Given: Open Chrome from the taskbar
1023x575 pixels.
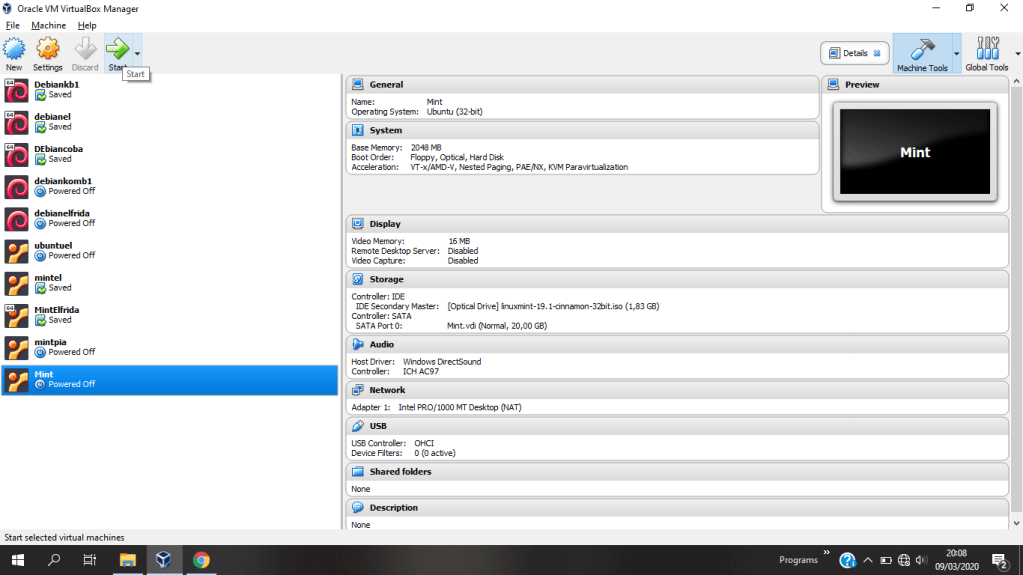Looking at the screenshot, I should coord(201,560).
